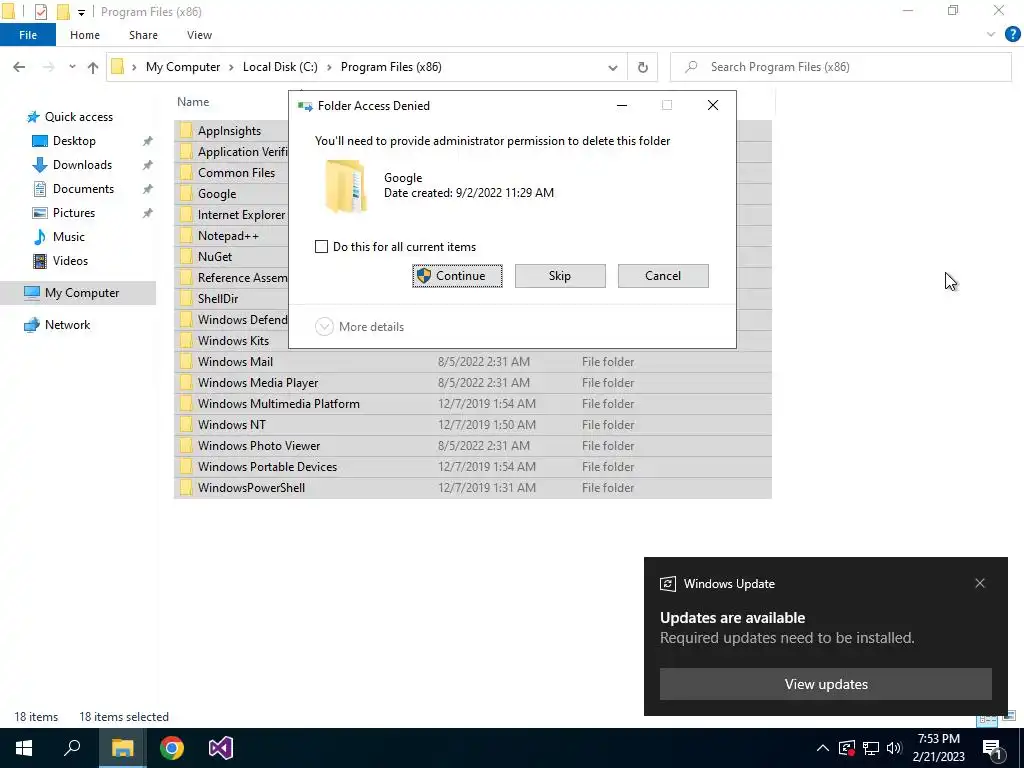Screen dimensions: 1024x768
Task: Open Documents in the navigation pane
Action: 83,189
